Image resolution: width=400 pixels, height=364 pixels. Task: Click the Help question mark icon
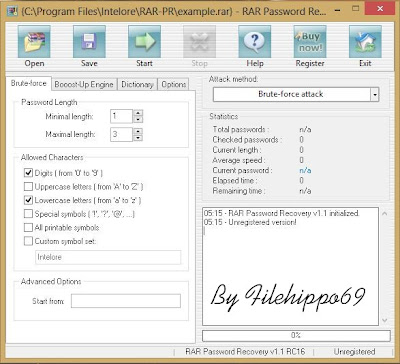click(x=255, y=42)
